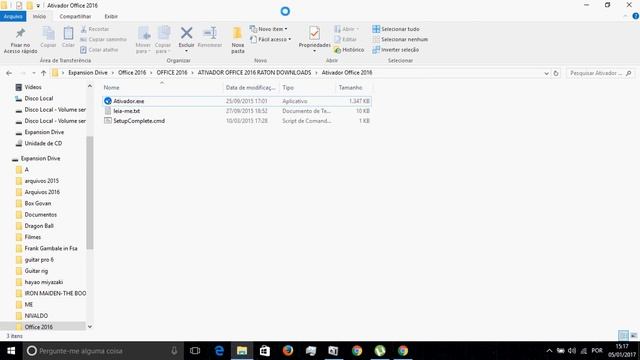Open the Windows Start menu
Screen dimensions: 640x360
point(11,351)
